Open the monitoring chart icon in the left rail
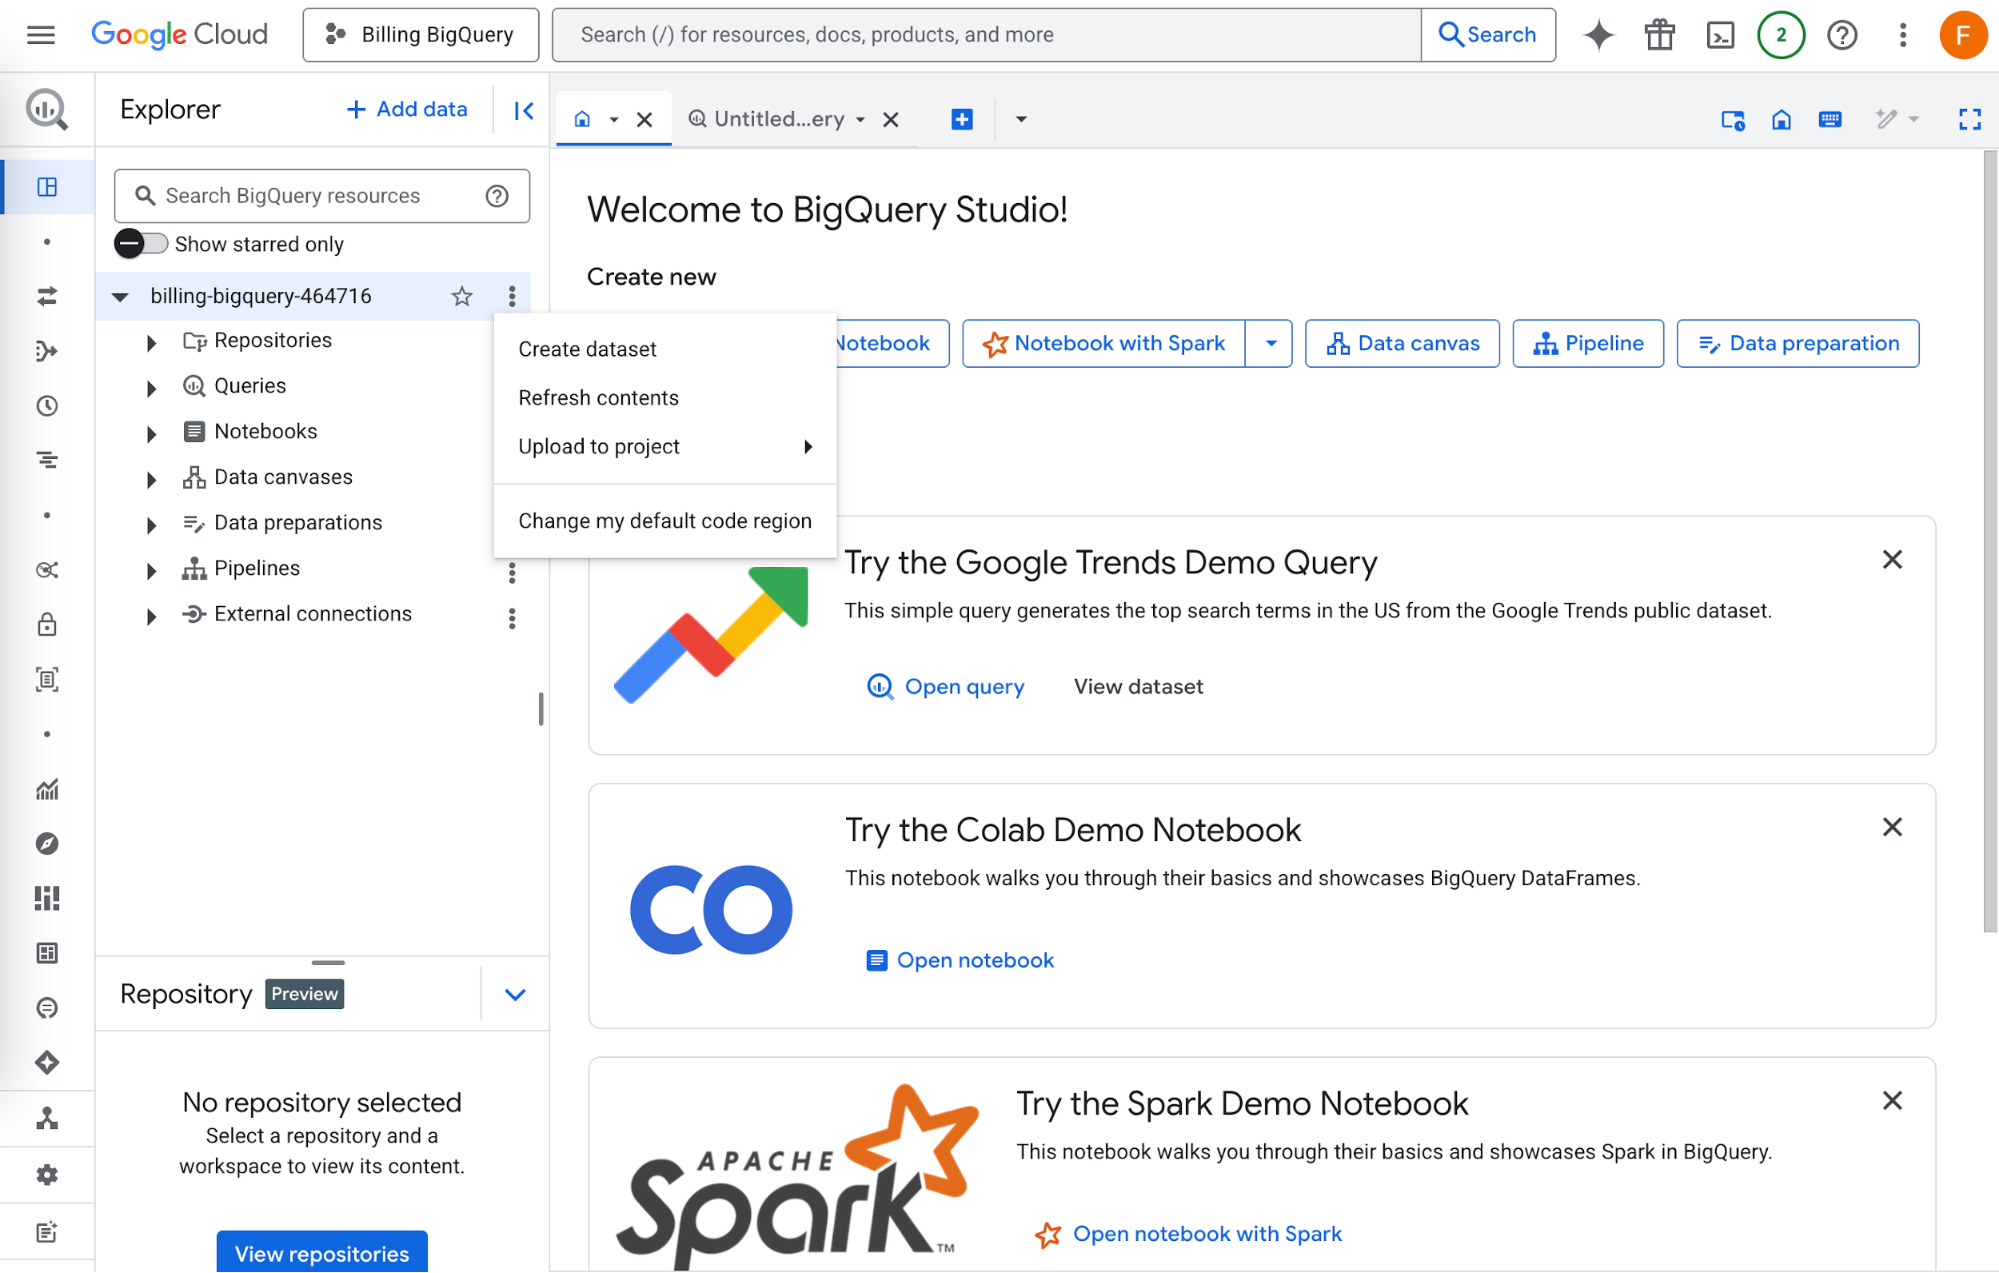Screen dimensions: 1999x1273 (x=47, y=790)
